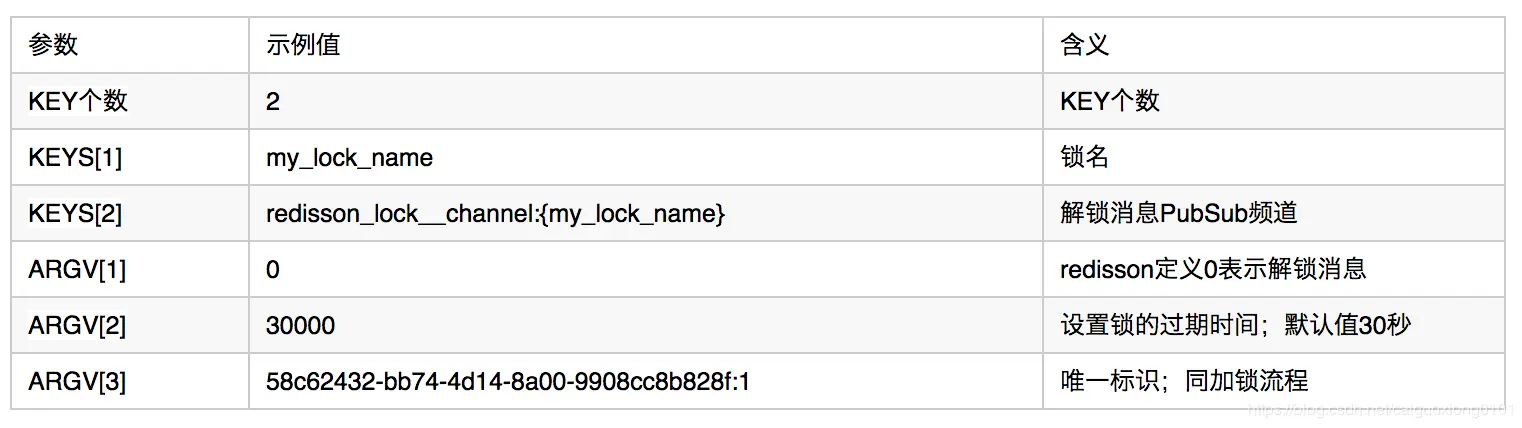
Task: Click the 解锁消息PubSub频道 description
Action: [x=1178, y=213]
